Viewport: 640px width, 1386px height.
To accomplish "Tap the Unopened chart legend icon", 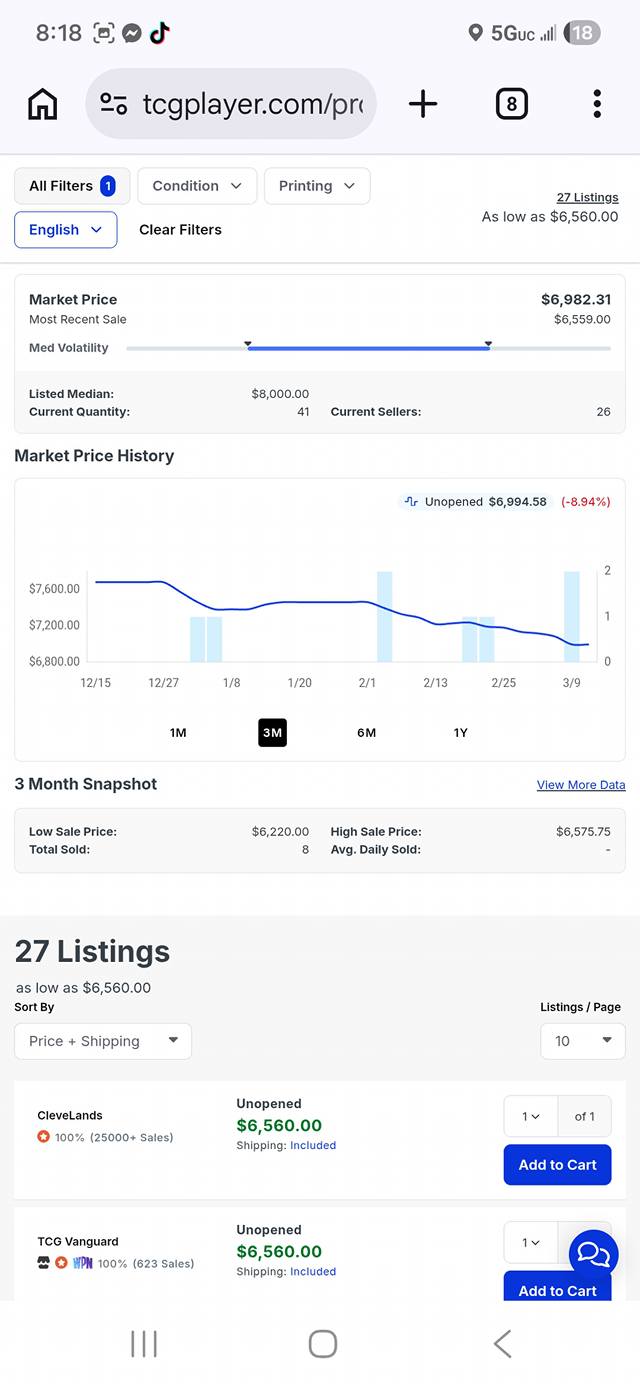I will pyautogui.click(x=411, y=502).
